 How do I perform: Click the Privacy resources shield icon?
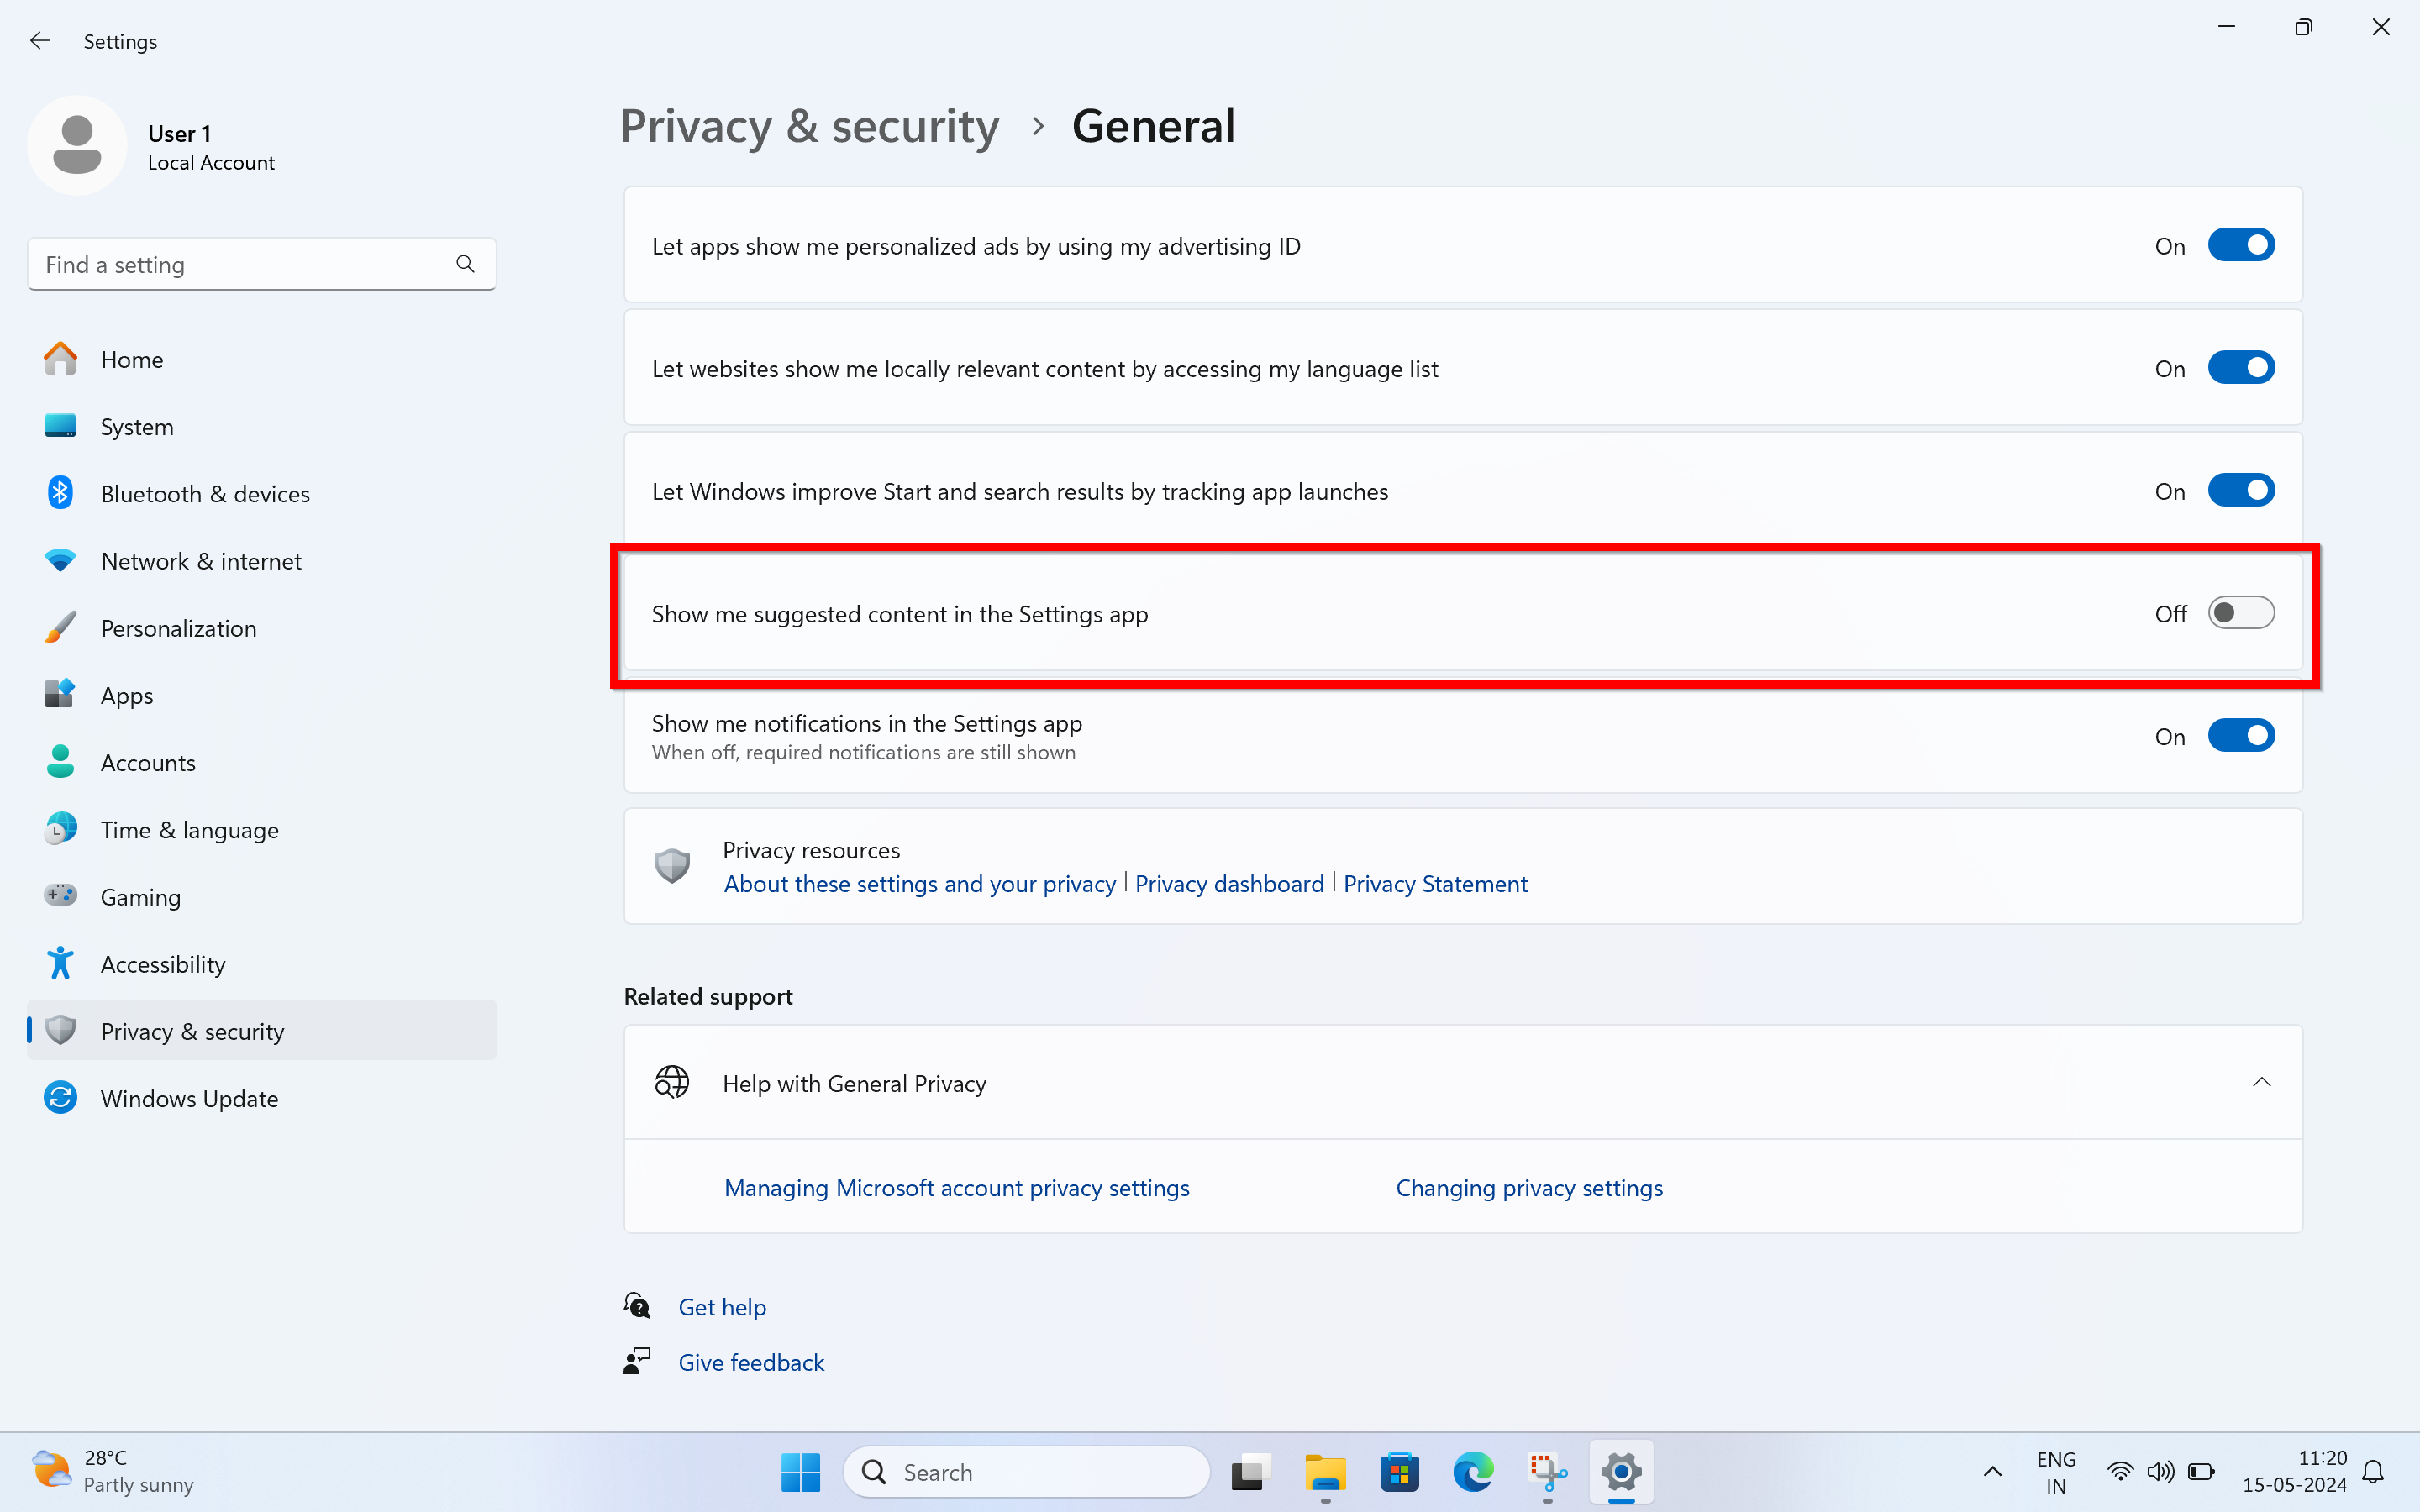(x=672, y=866)
